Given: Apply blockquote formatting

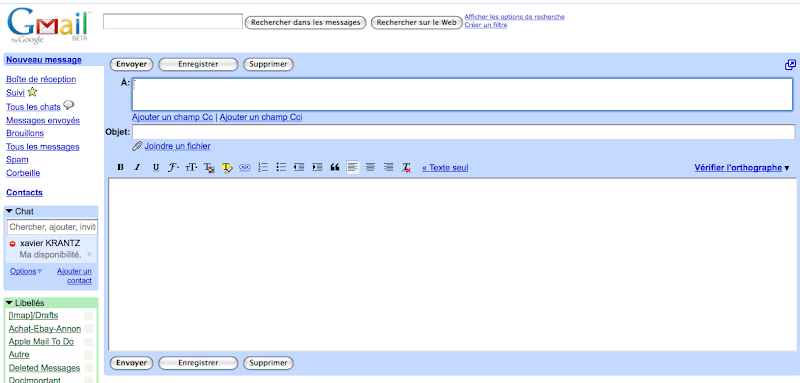Looking at the screenshot, I should (x=335, y=167).
